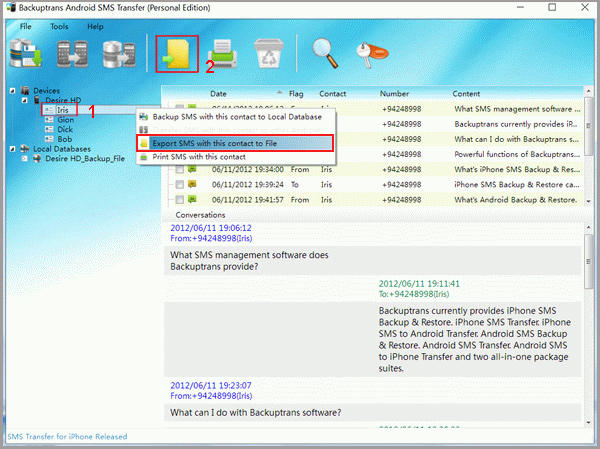Select the Iris contact in the tree
The width and height of the screenshot is (600, 449).
pyautogui.click(x=63, y=110)
